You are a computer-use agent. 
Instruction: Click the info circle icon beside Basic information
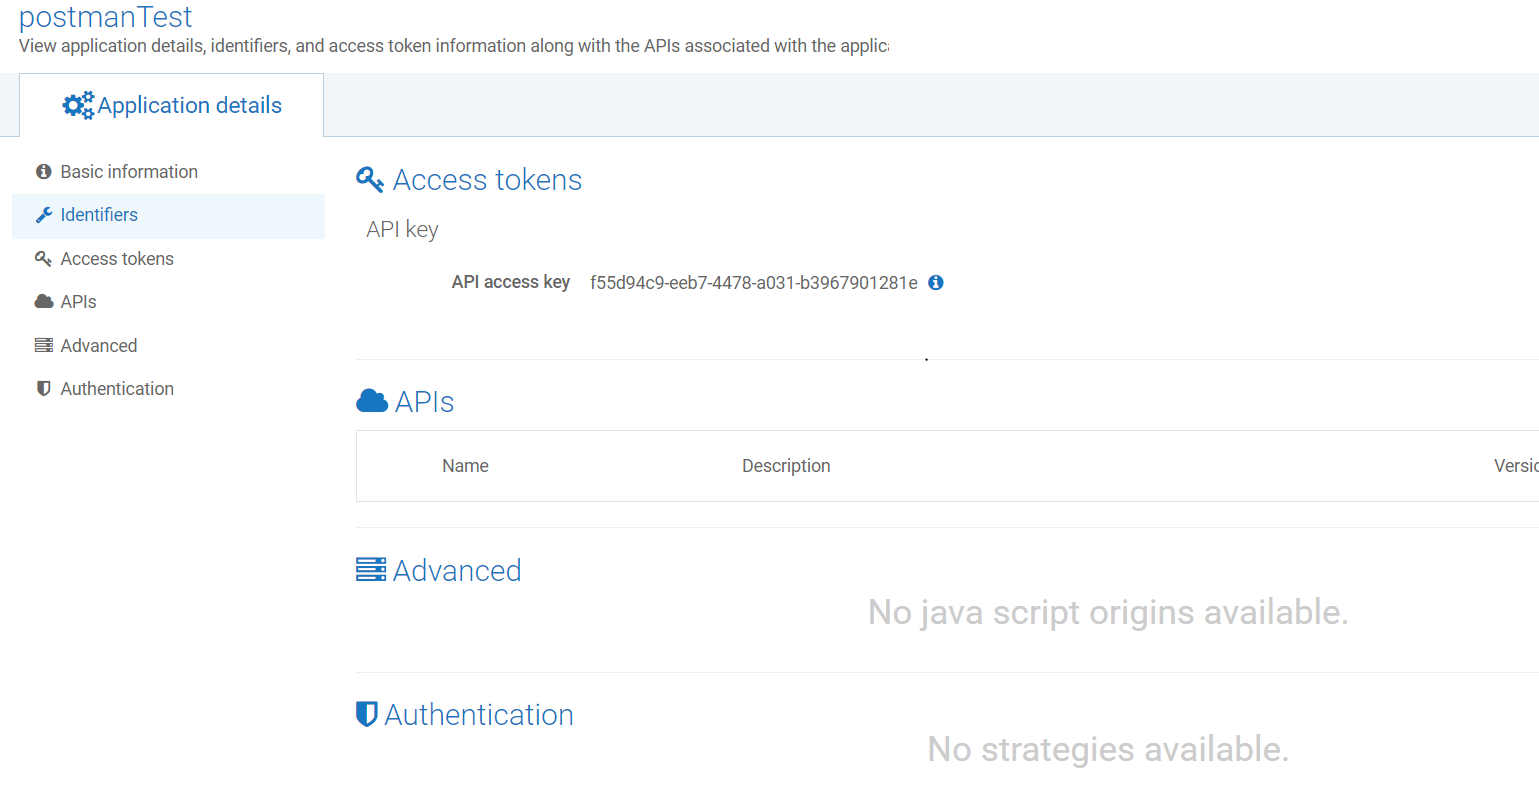pyautogui.click(x=43, y=172)
